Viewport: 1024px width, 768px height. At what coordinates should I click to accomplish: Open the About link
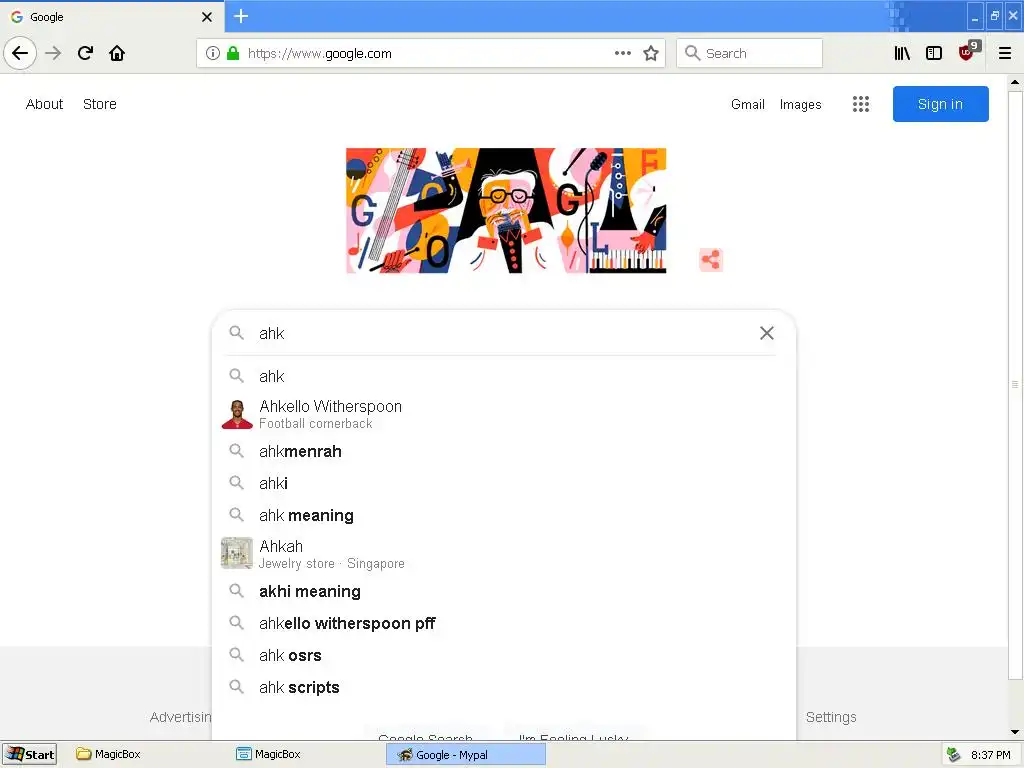(x=44, y=104)
